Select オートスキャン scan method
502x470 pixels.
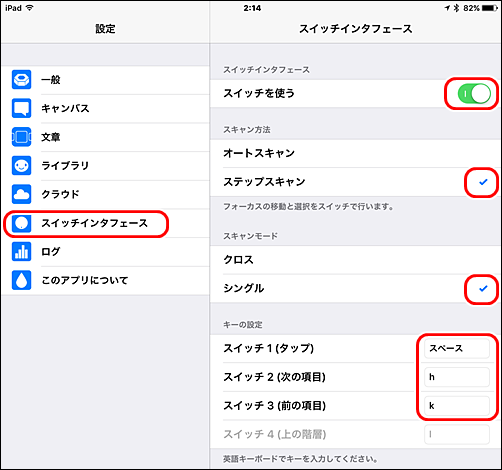click(356, 153)
